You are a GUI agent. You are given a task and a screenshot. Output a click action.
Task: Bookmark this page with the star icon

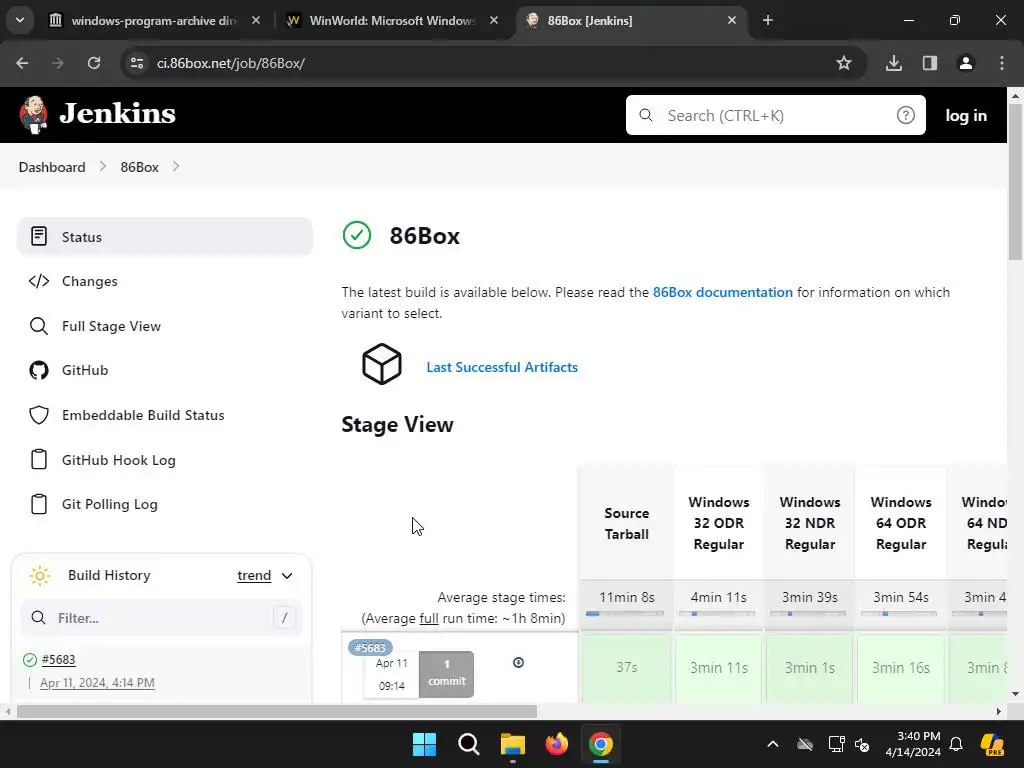tap(844, 63)
